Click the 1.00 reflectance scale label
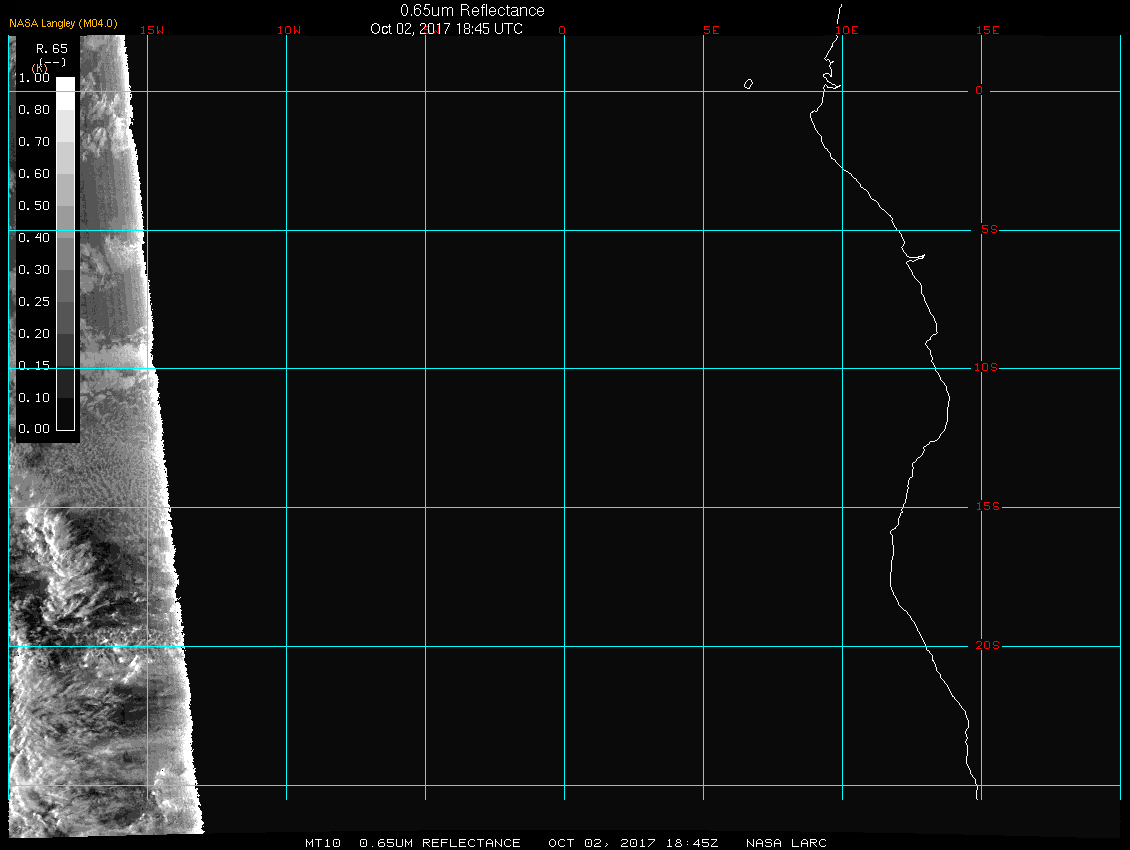The image size is (1130, 850). click(34, 78)
